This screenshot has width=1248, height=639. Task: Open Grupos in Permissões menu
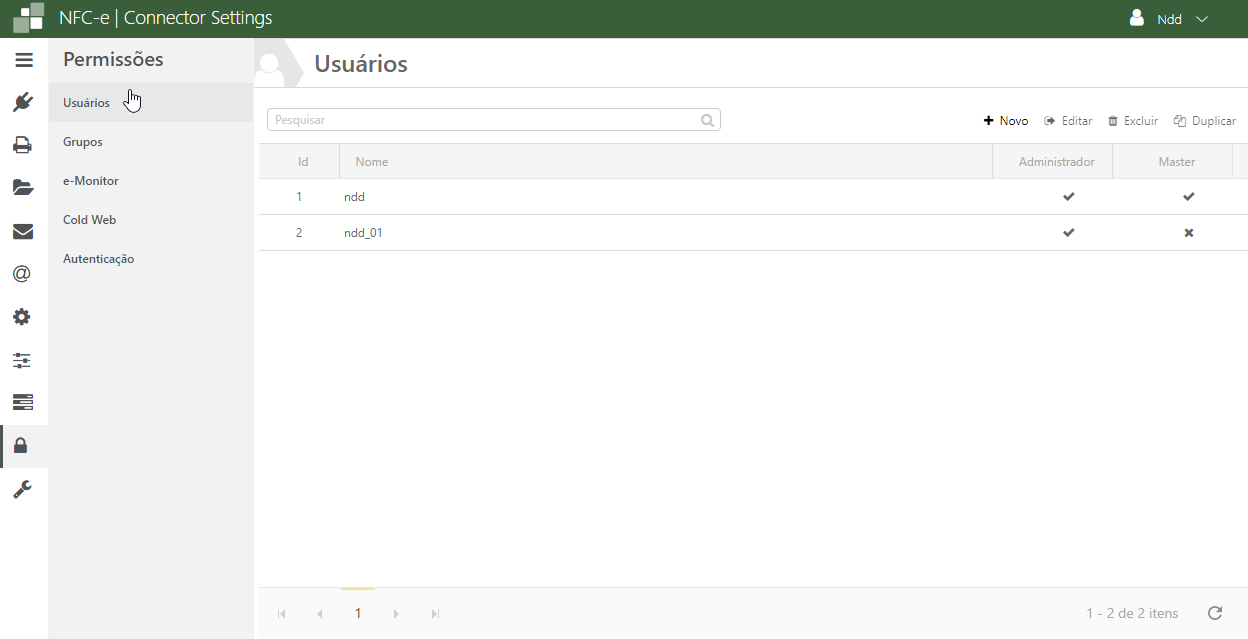coord(83,142)
